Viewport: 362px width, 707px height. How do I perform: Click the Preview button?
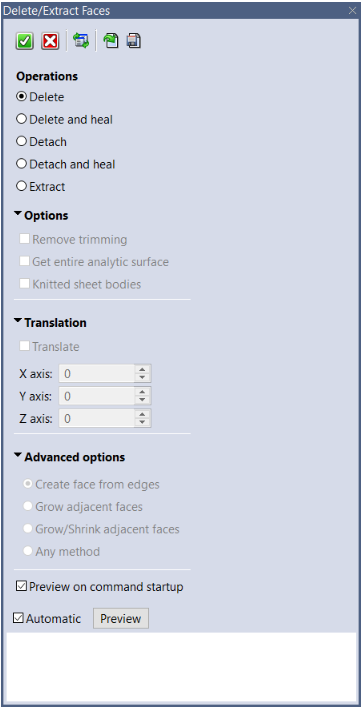[121, 619]
